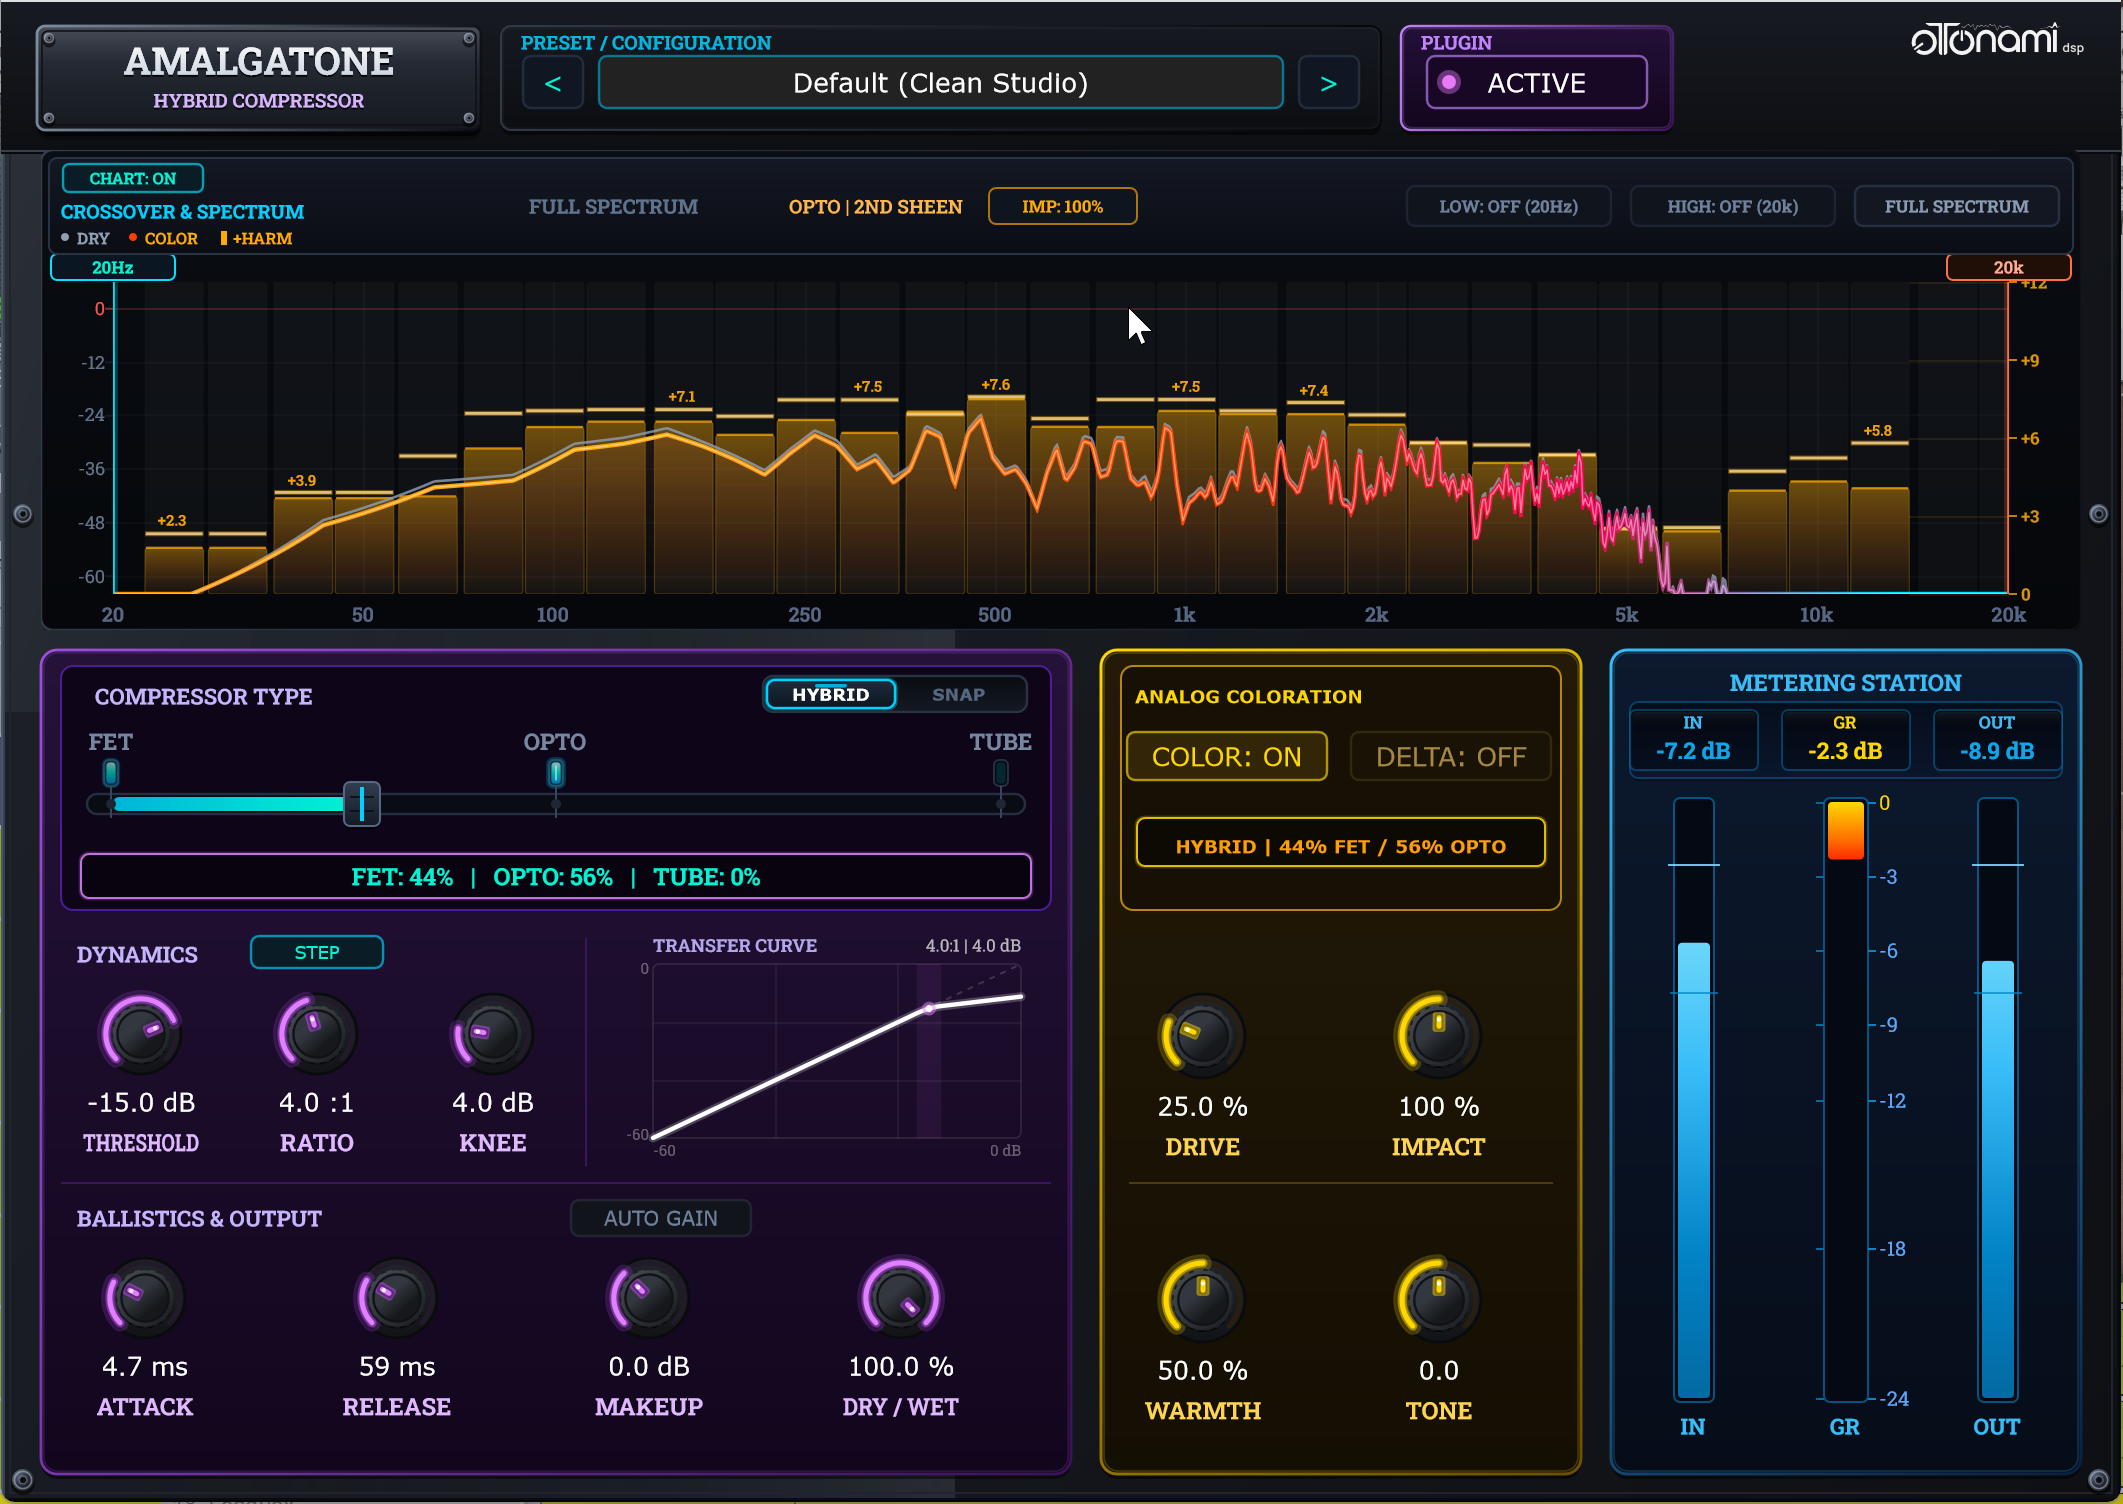Click the KNEE knob
The height and width of the screenshot is (1504, 2123).
[492, 1033]
